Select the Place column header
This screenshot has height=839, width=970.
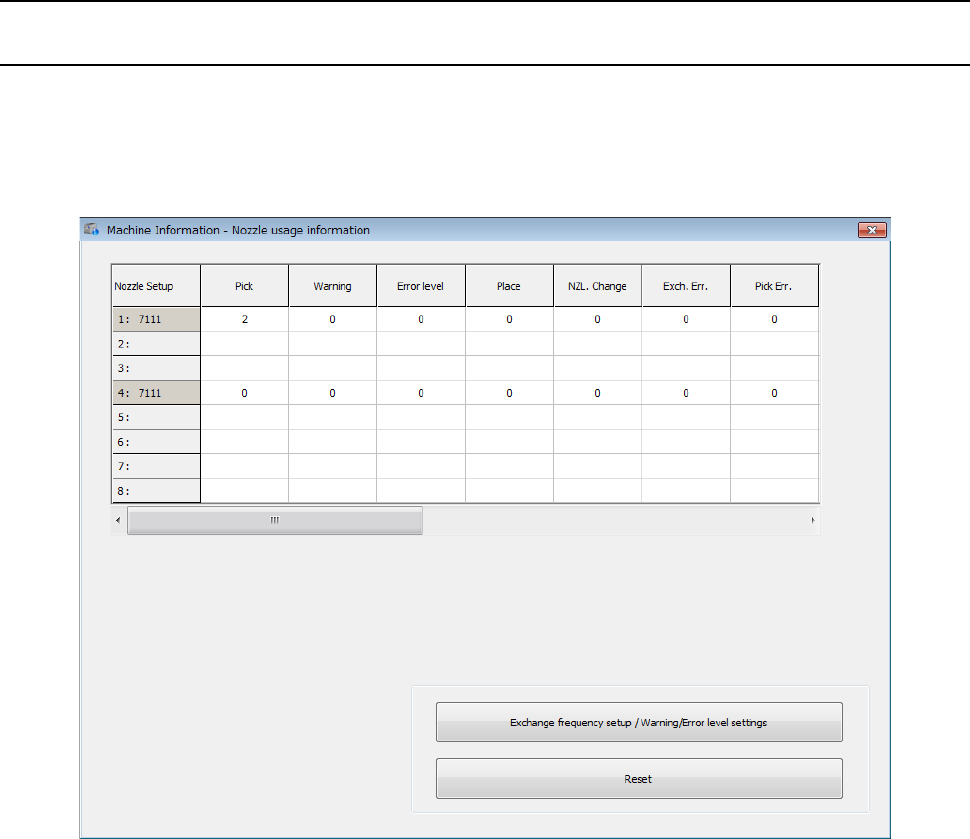point(509,286)
